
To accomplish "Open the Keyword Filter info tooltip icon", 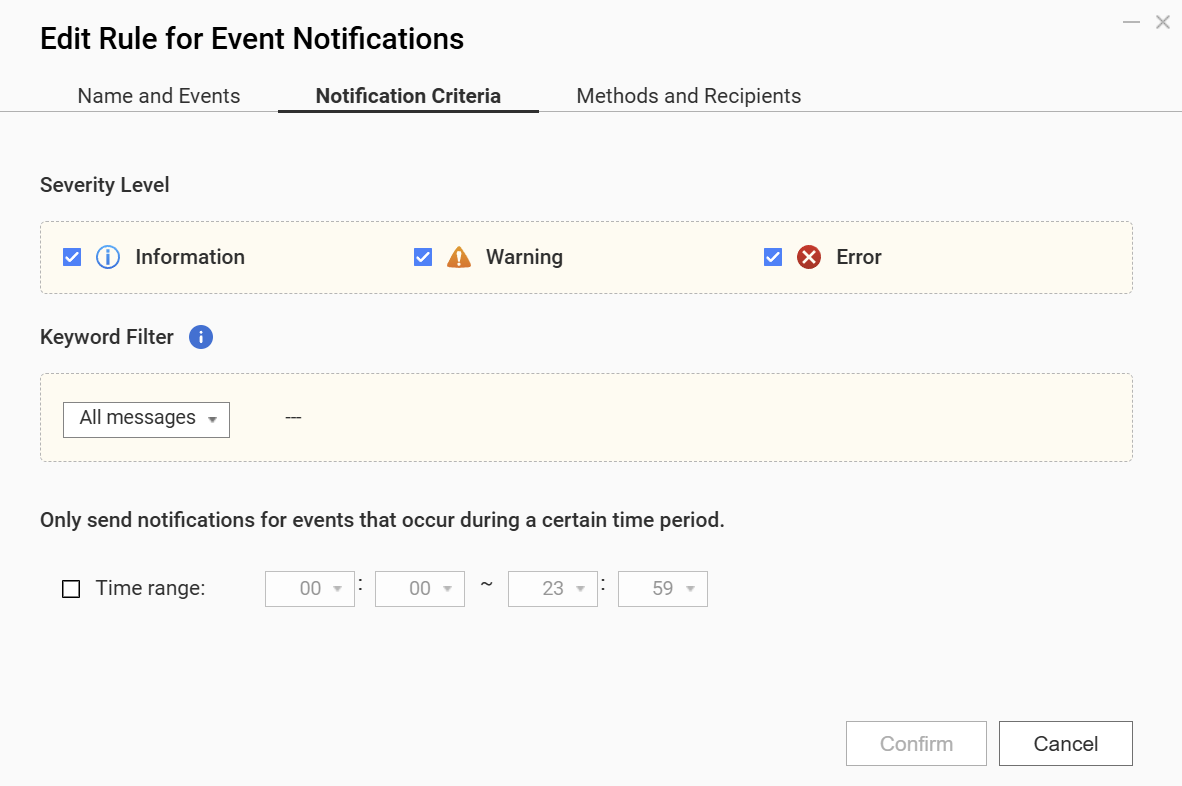I will pyautogui.click(x=201, y=337).
